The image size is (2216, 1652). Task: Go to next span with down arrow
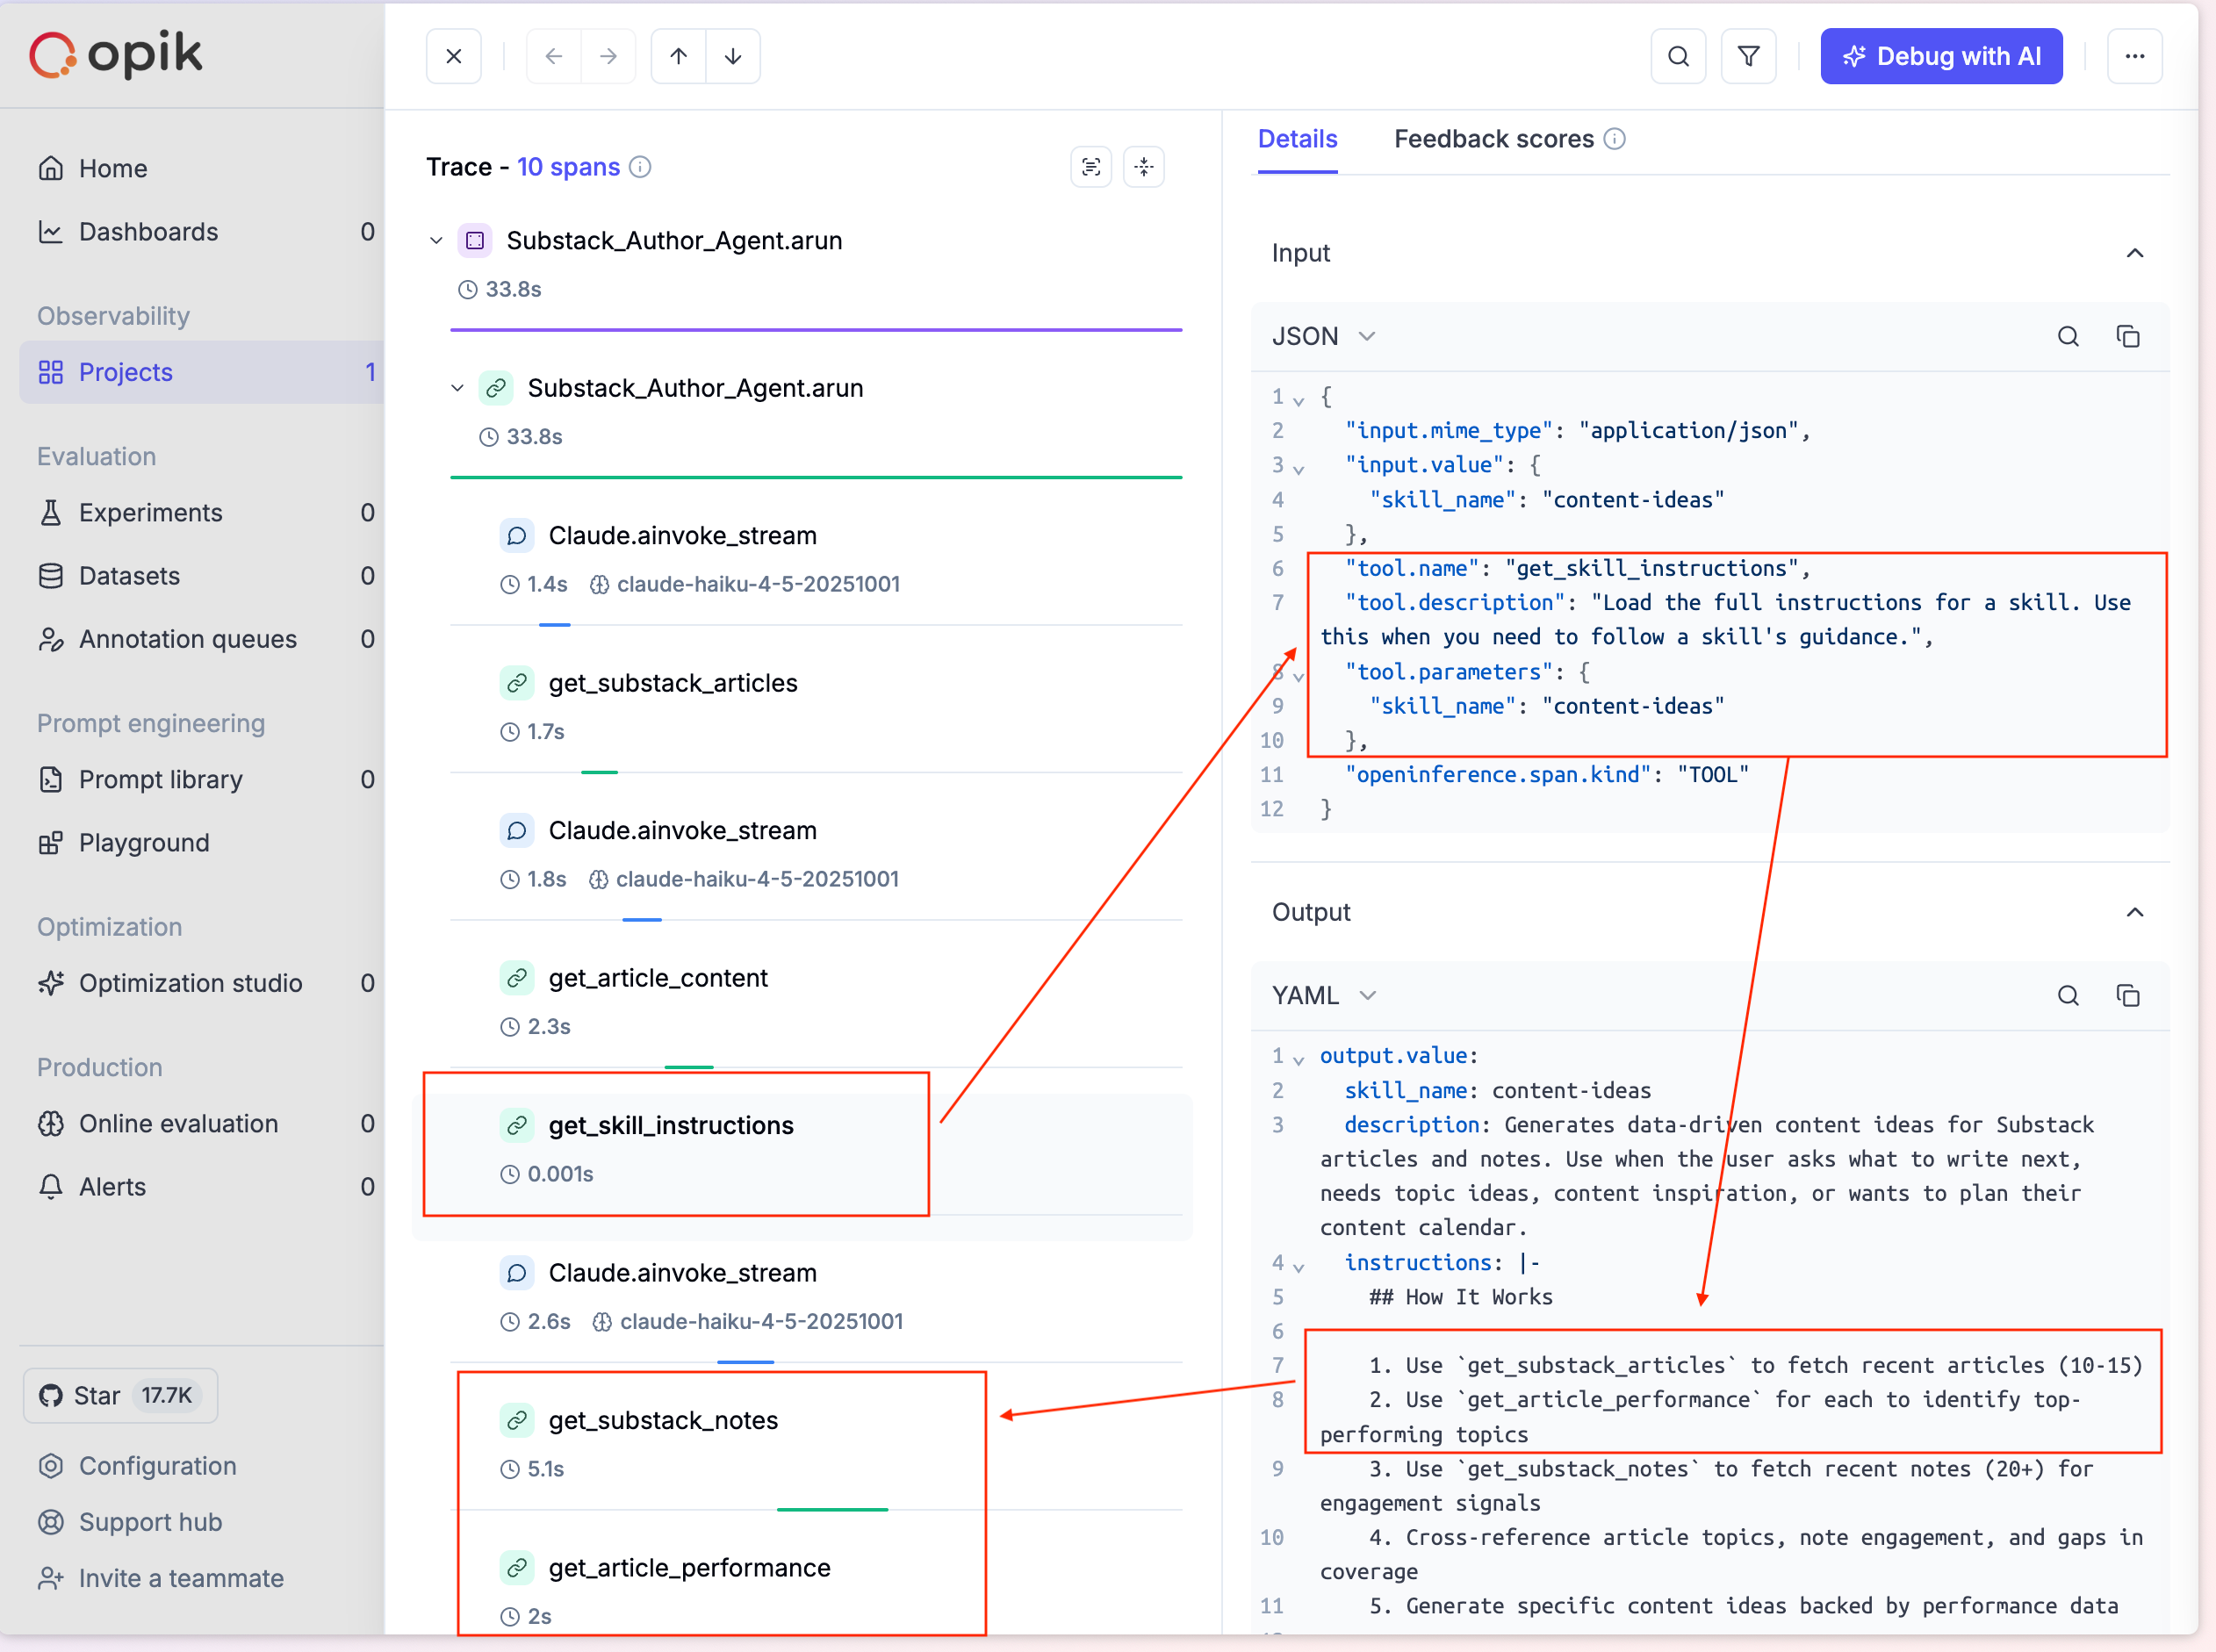[733, 56]
